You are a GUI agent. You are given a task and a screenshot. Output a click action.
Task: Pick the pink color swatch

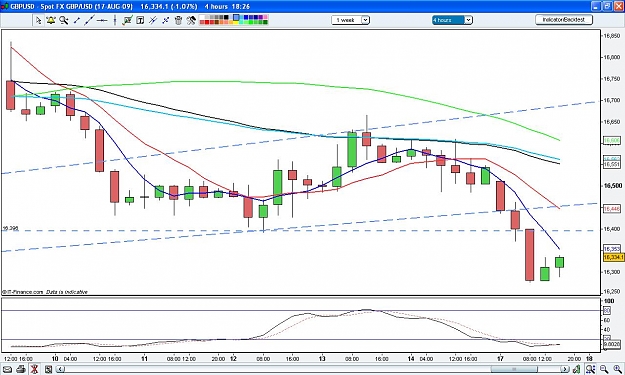tap(265, 17)
